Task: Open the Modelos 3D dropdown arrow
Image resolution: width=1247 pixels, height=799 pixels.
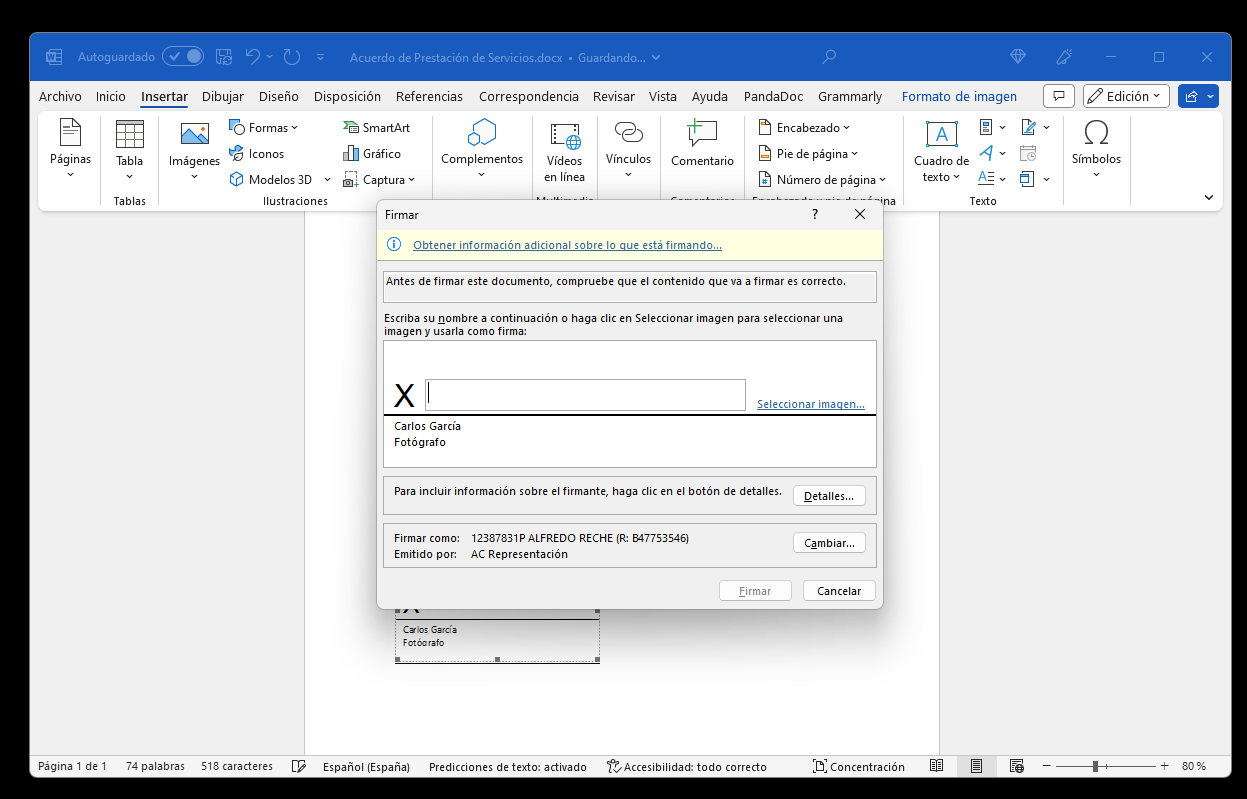Action: 325,180
